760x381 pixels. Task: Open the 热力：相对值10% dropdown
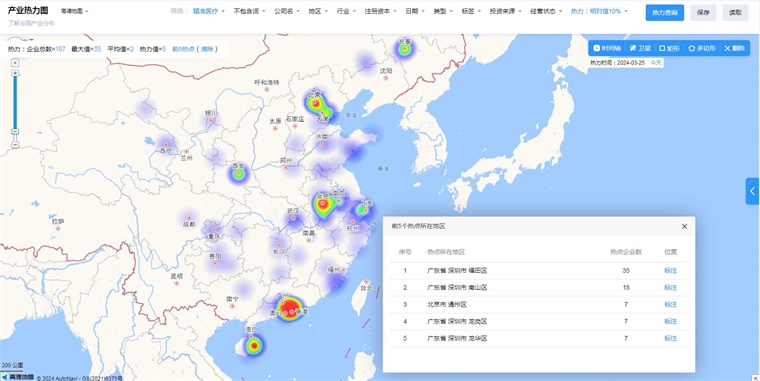pos(599,11)
